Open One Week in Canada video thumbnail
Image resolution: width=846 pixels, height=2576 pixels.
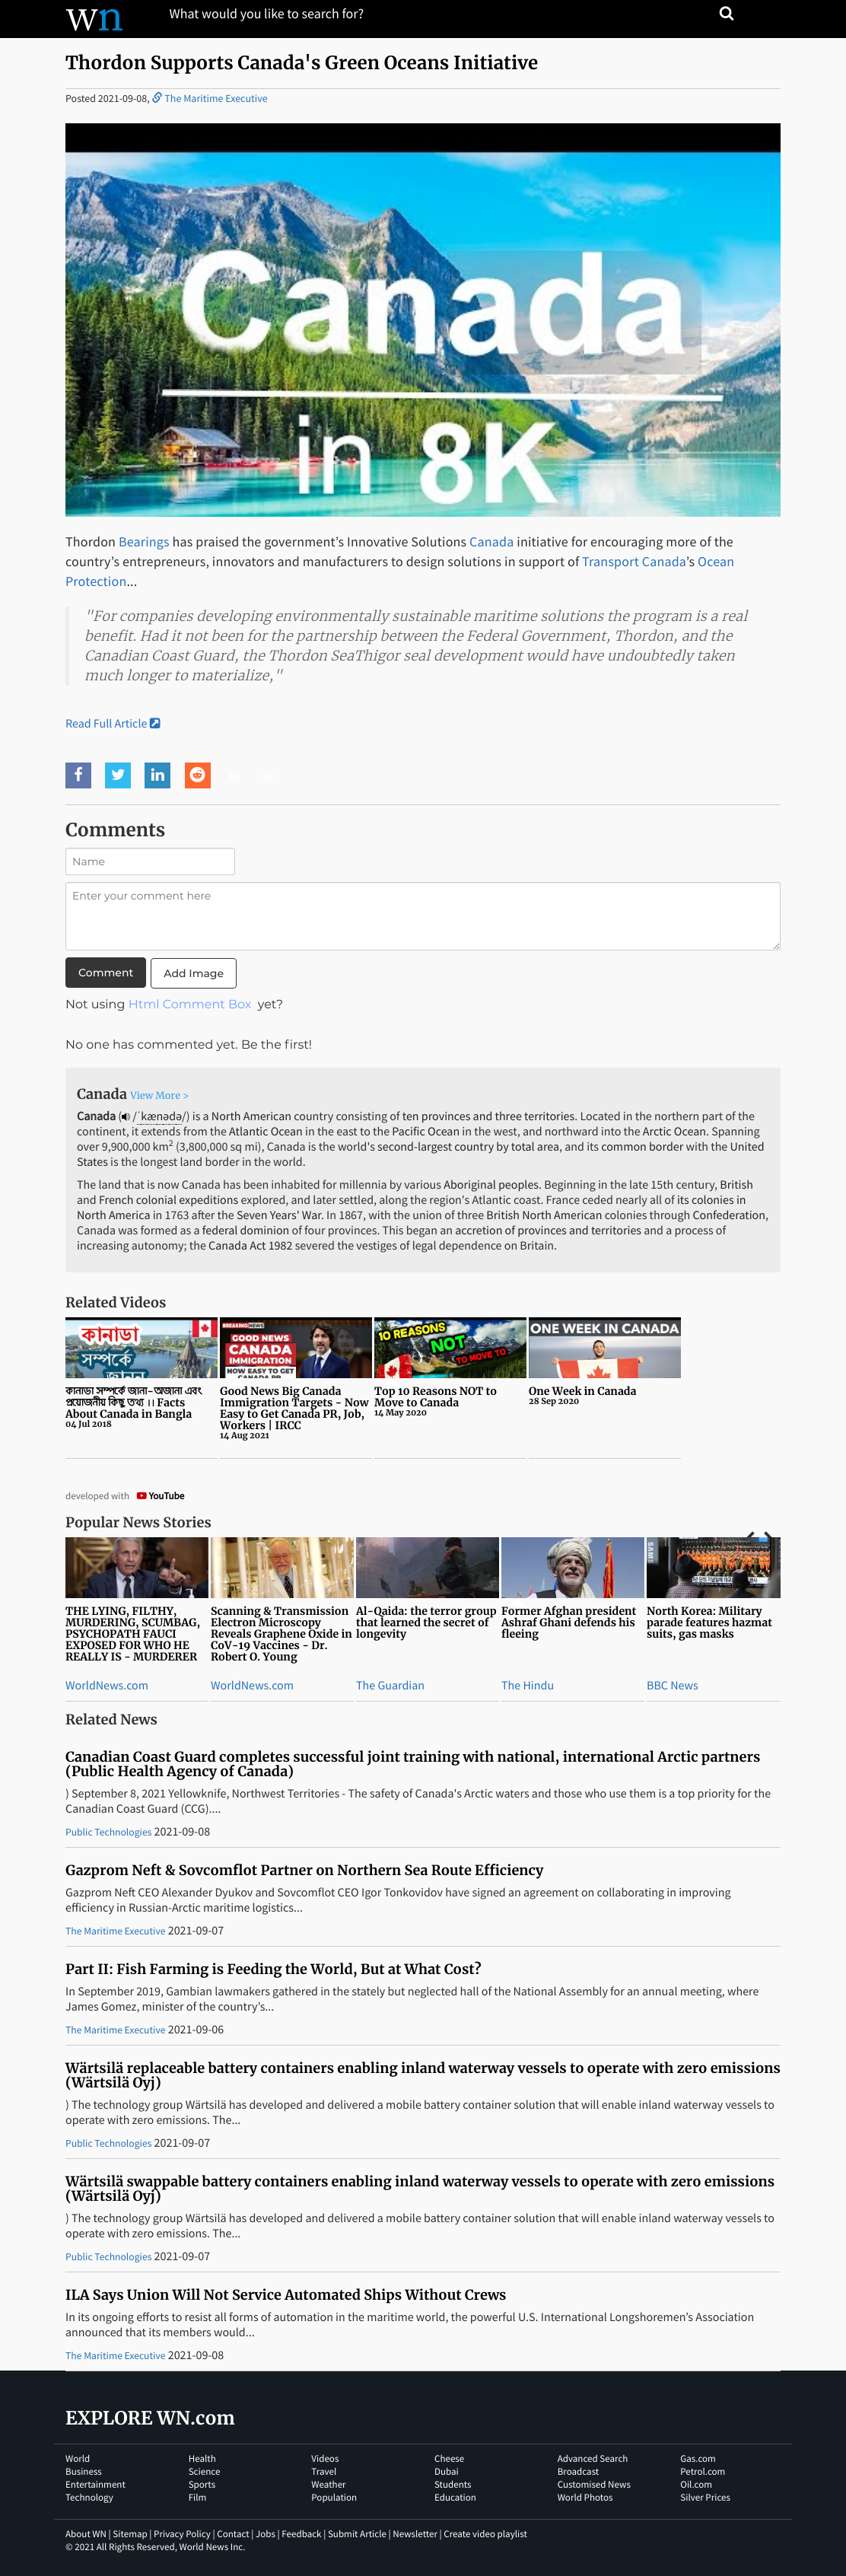coord(604,1347)
